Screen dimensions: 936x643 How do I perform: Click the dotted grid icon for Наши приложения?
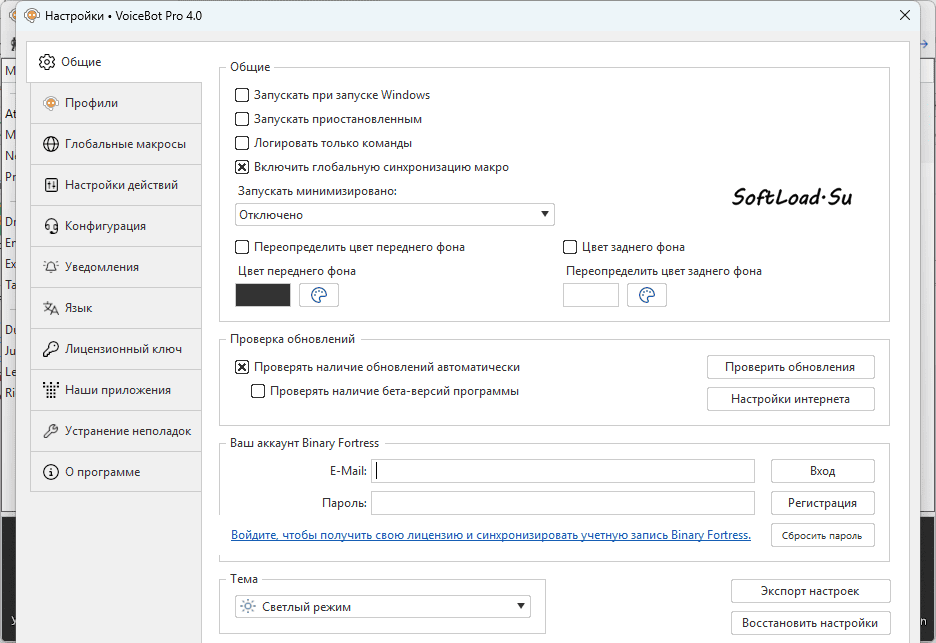coord(51,390)
